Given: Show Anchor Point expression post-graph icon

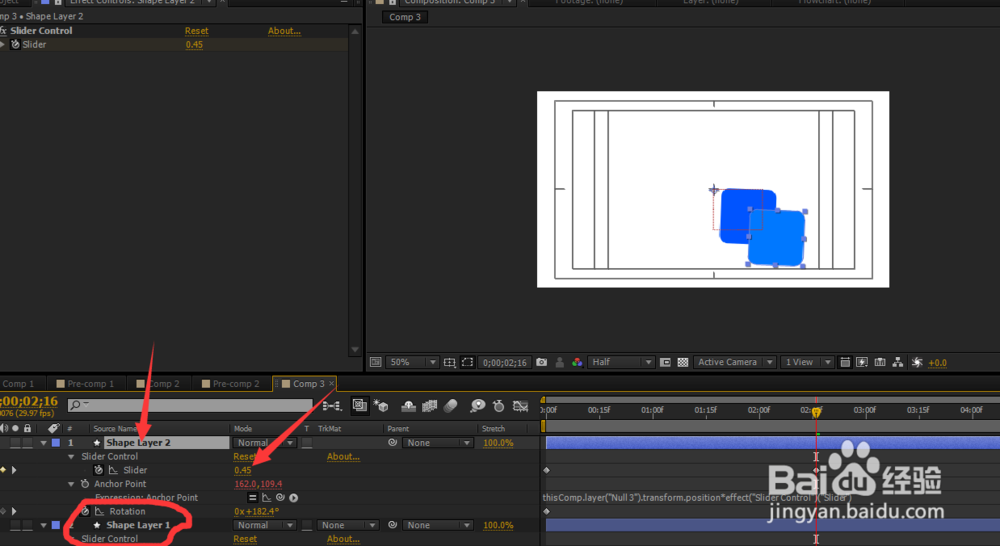Looking at the screenshot, I should (x=267, y=498).
